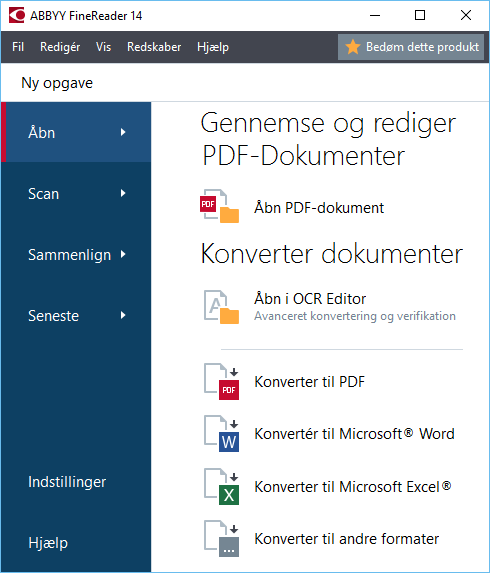Click the Åbn i OCR Editor icon

coord(221,307)
